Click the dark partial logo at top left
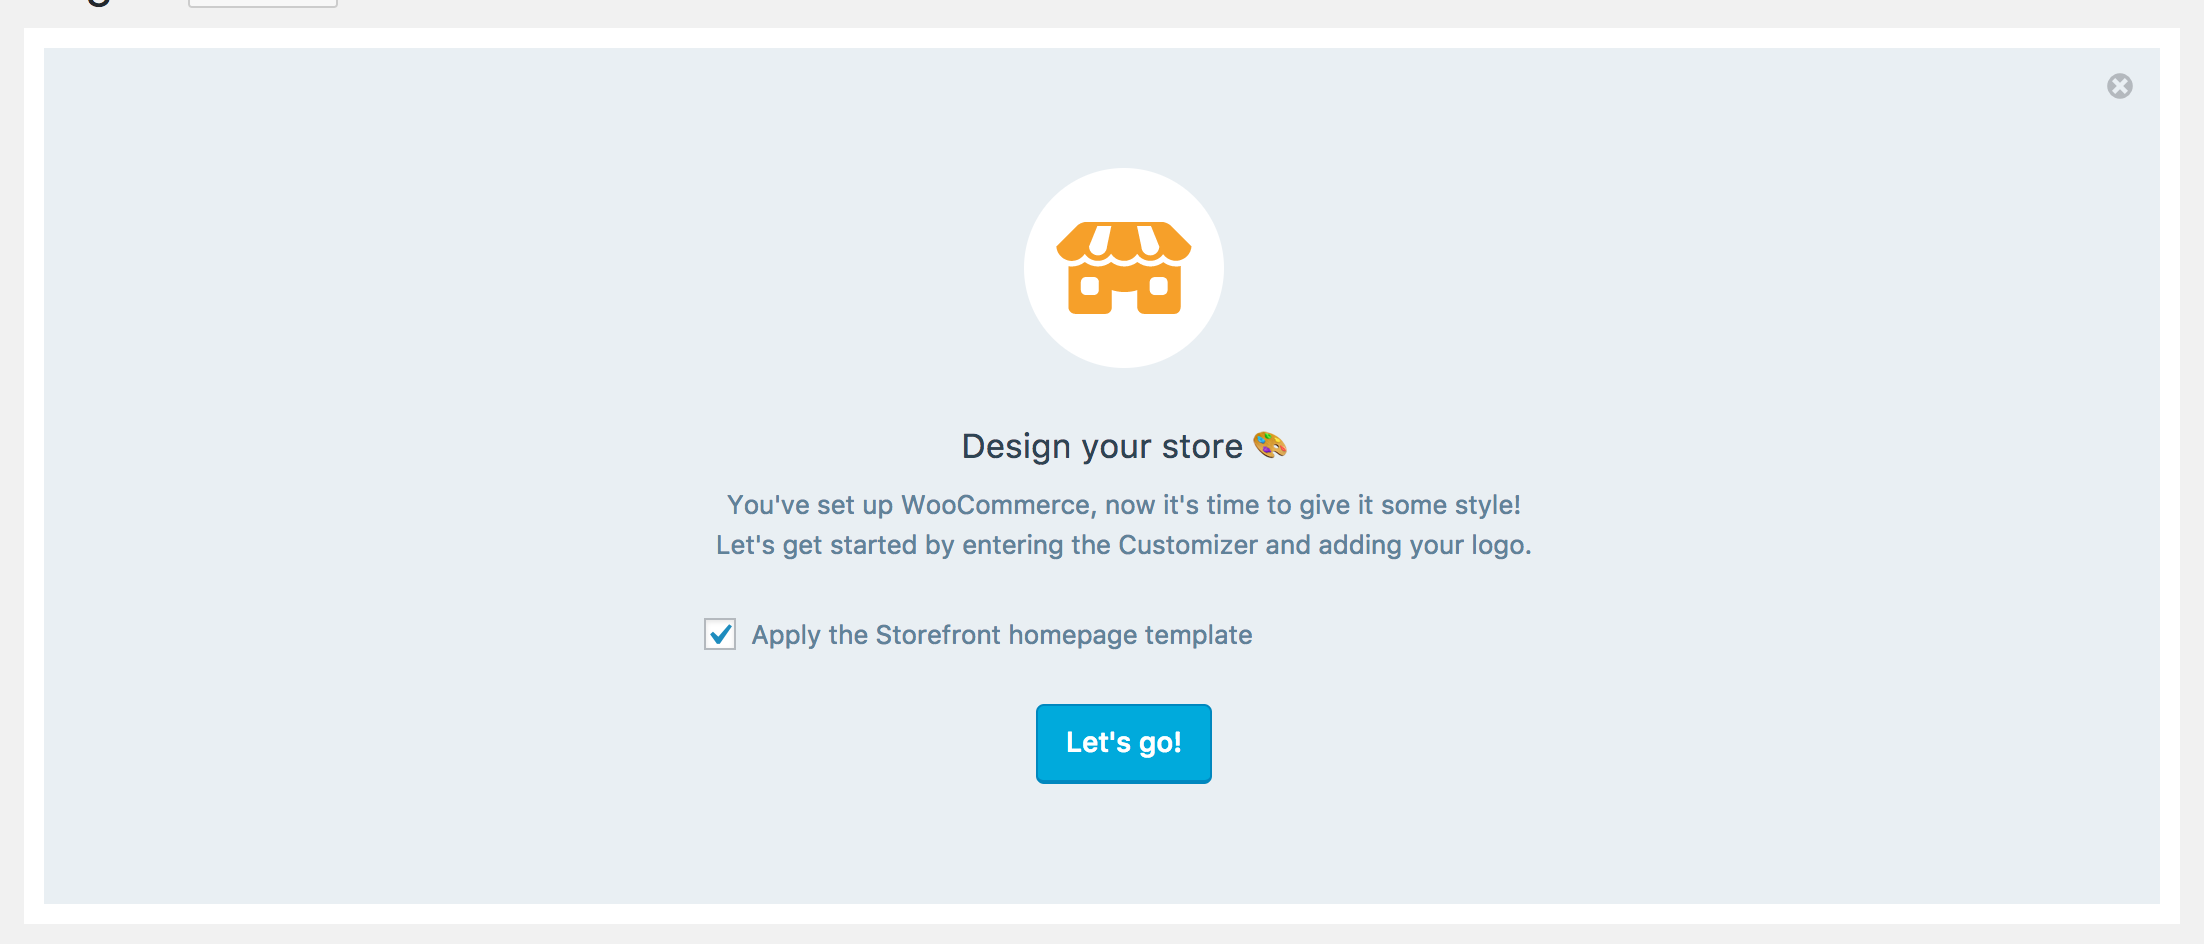The height and width of the screenshot is (944, 2204). [97, 3]
